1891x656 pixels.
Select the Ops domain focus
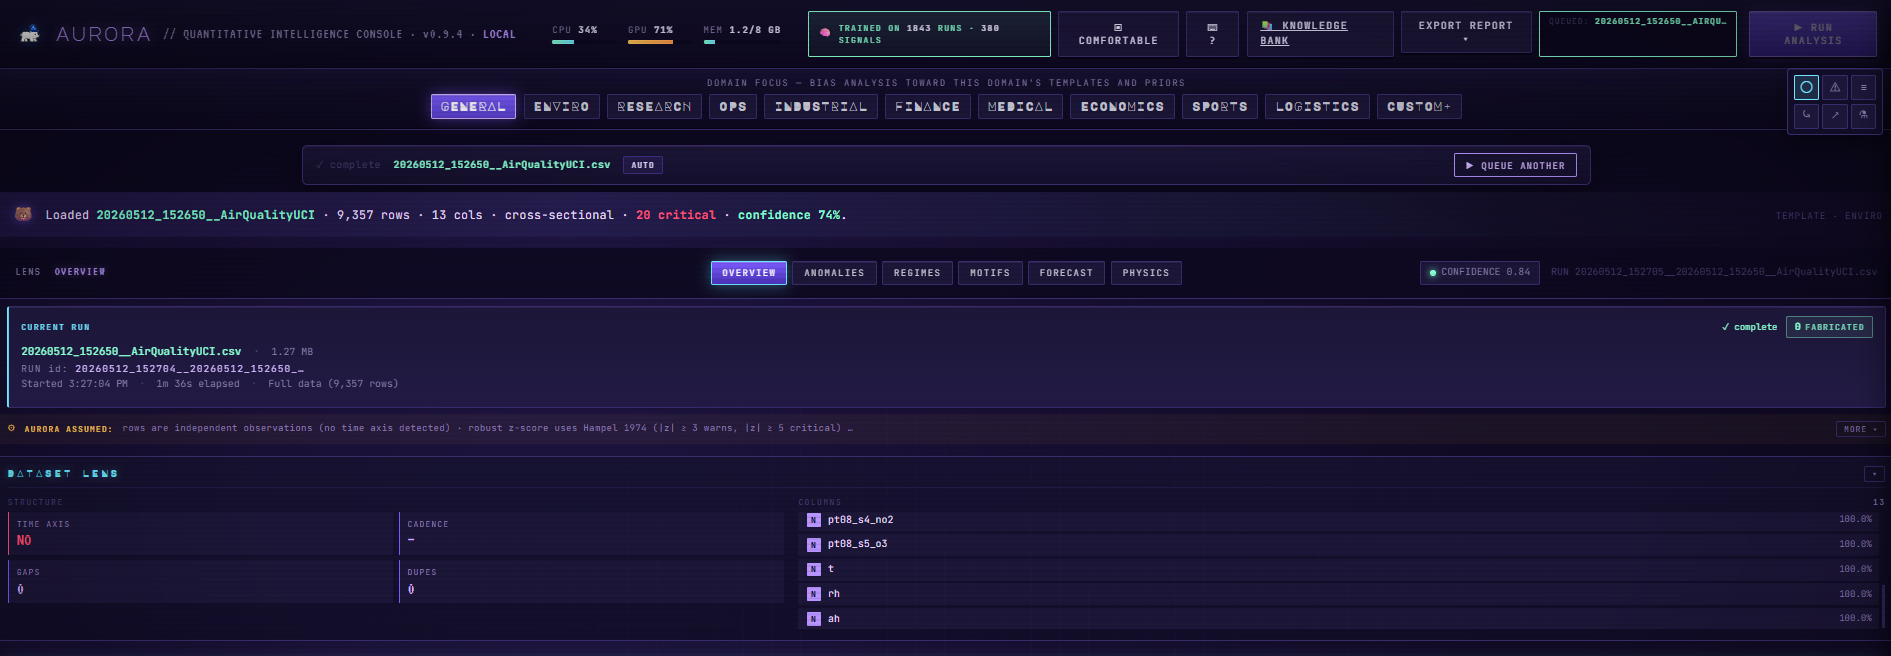coord(733,106)
